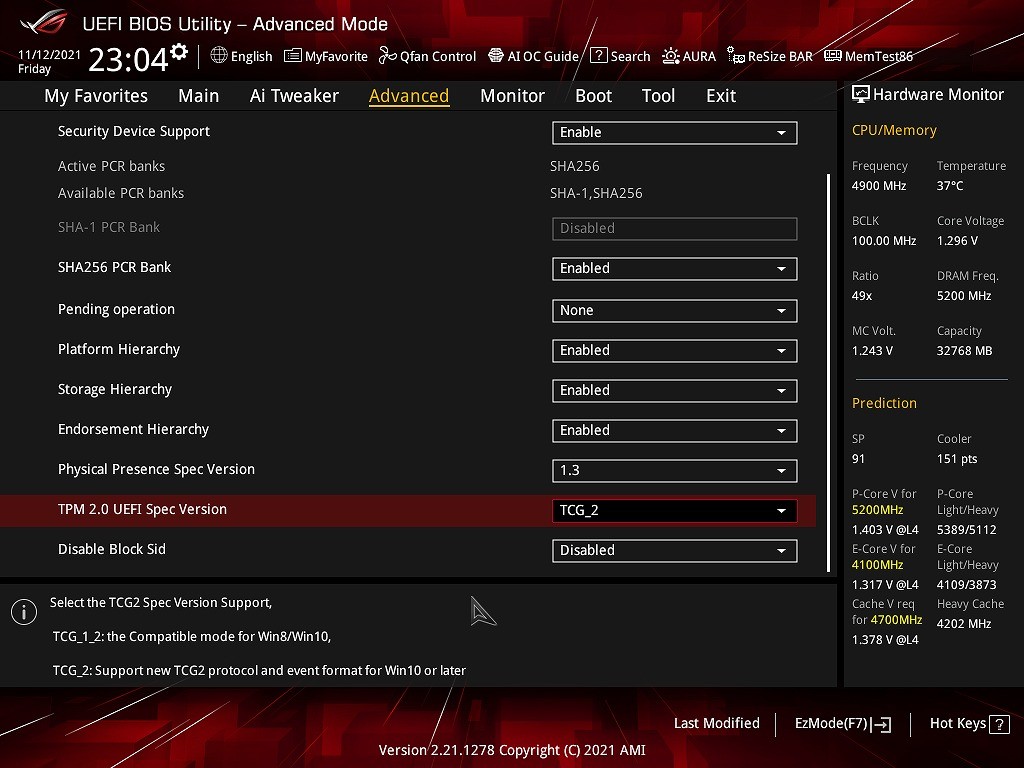Click the 4700MHz cache value
1024x768 pixels.
(x=896, y=620)
